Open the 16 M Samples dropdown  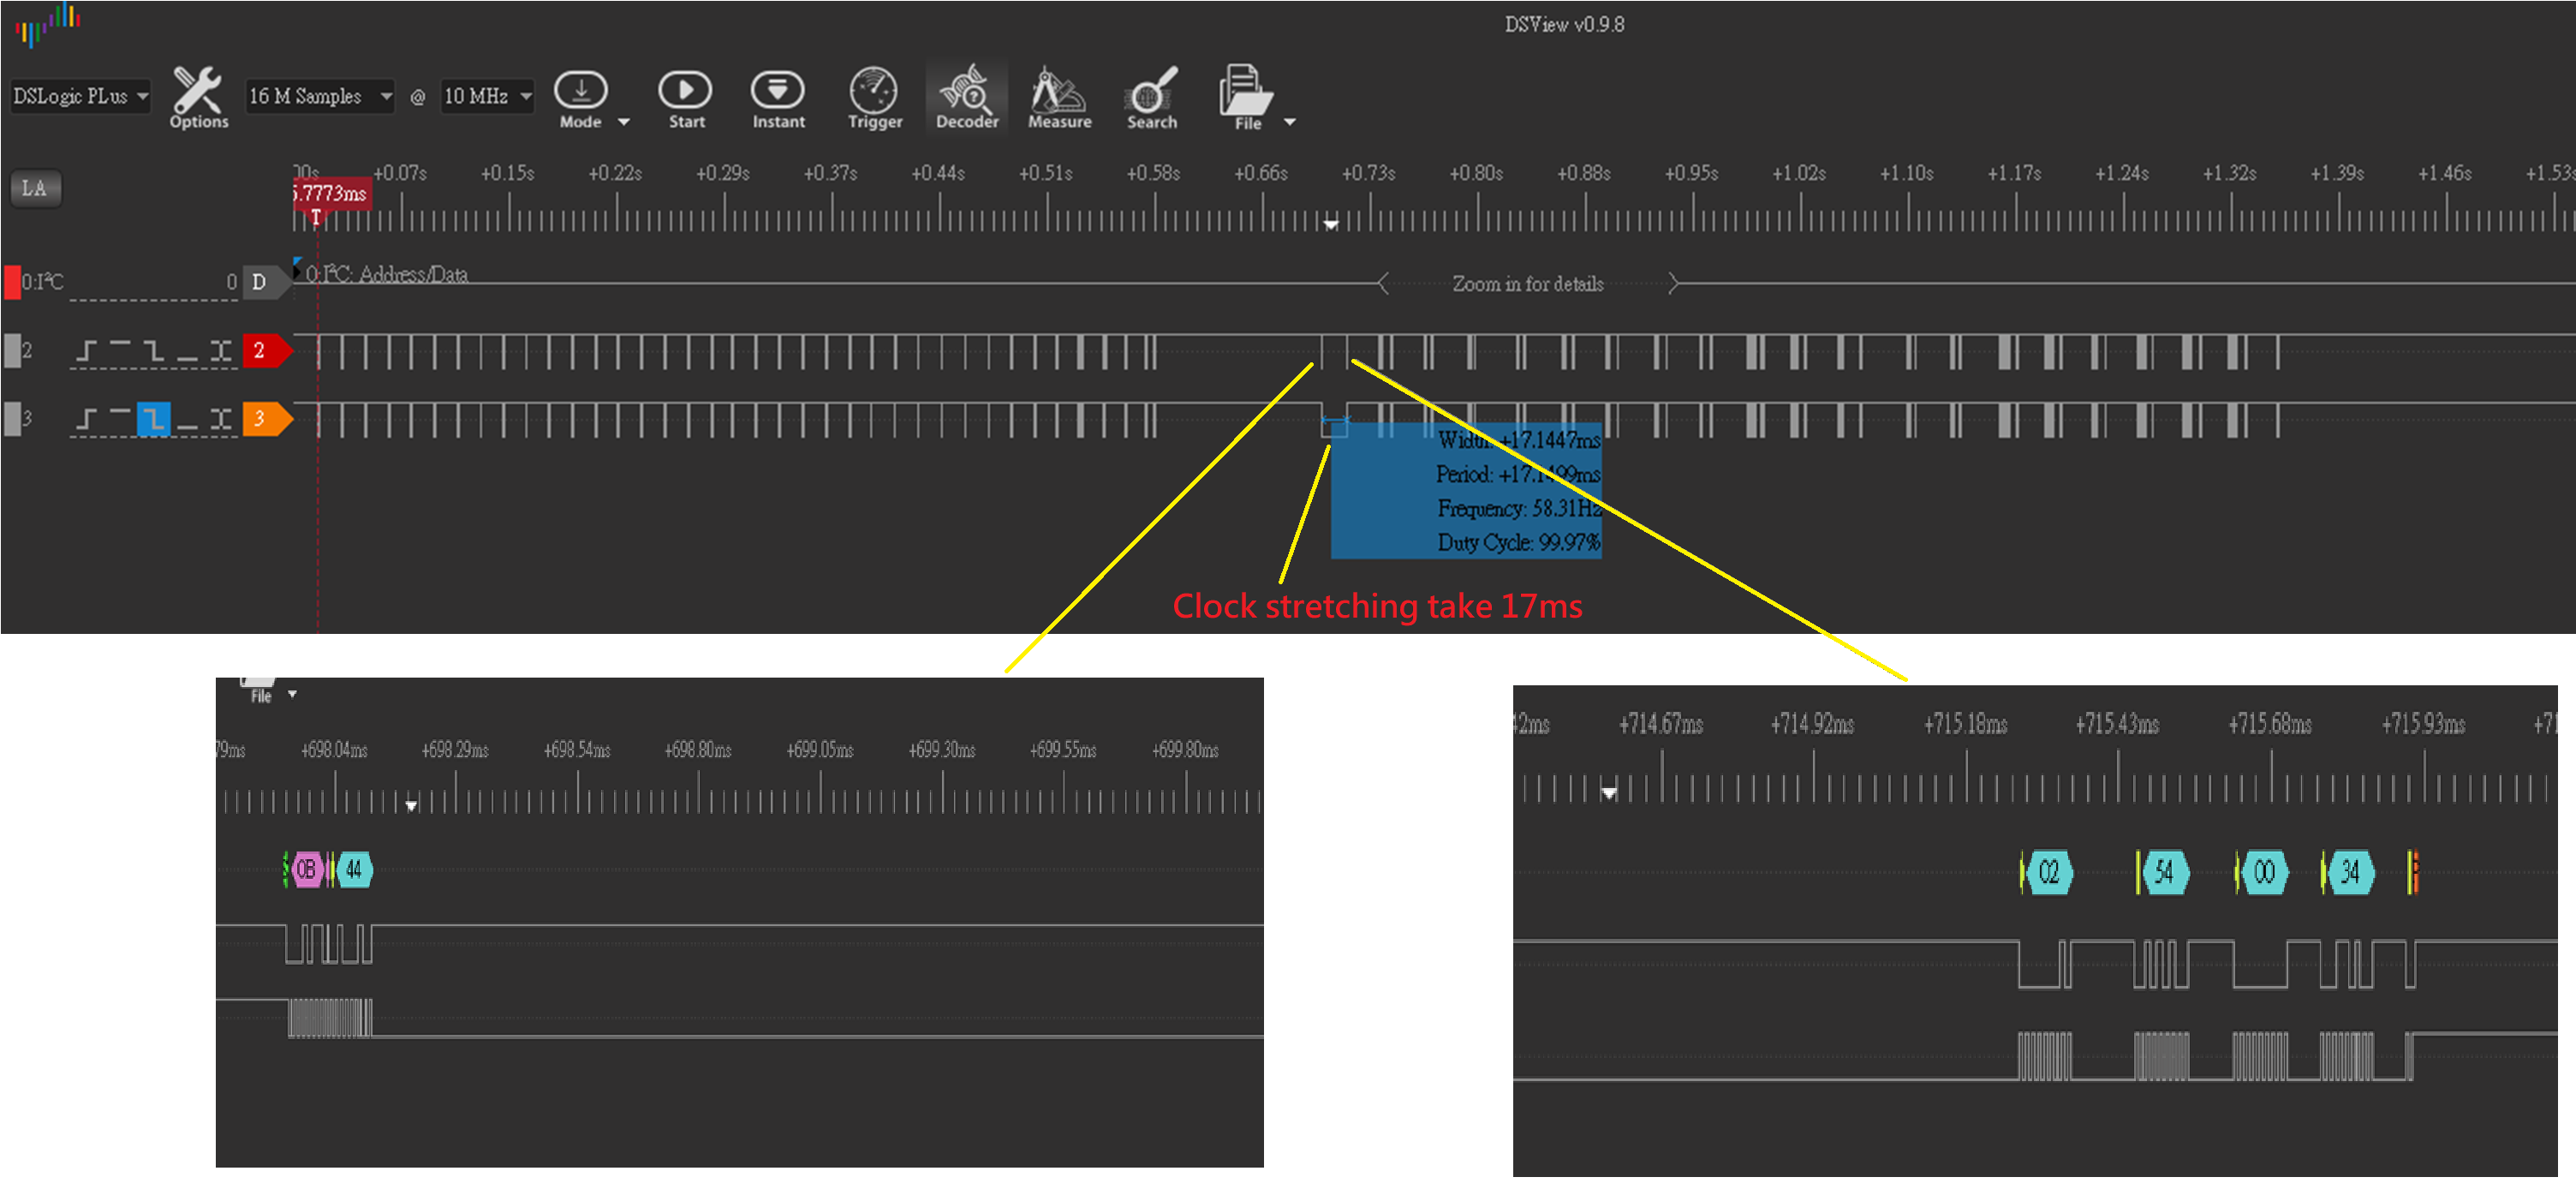pyautogui.click(x=319, y=97)
